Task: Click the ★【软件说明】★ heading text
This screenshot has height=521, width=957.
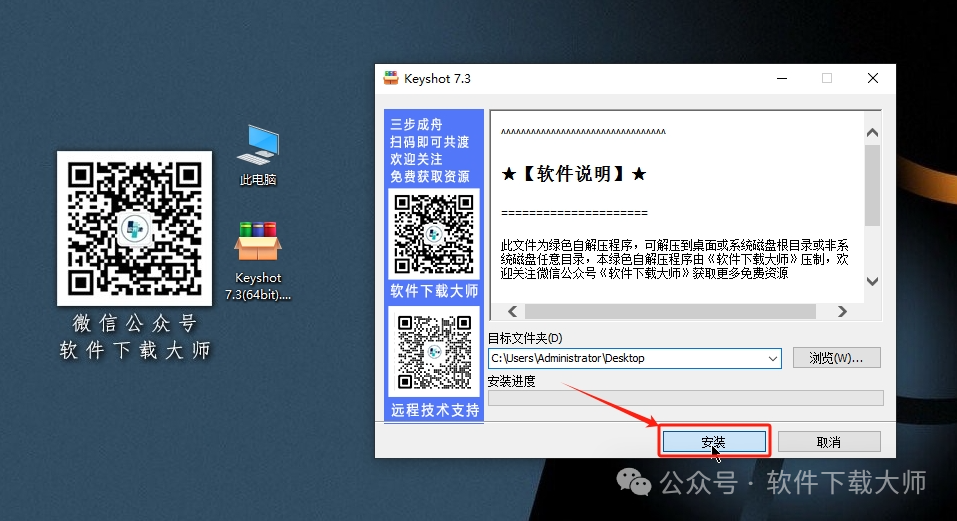Action: pos(573,174)
